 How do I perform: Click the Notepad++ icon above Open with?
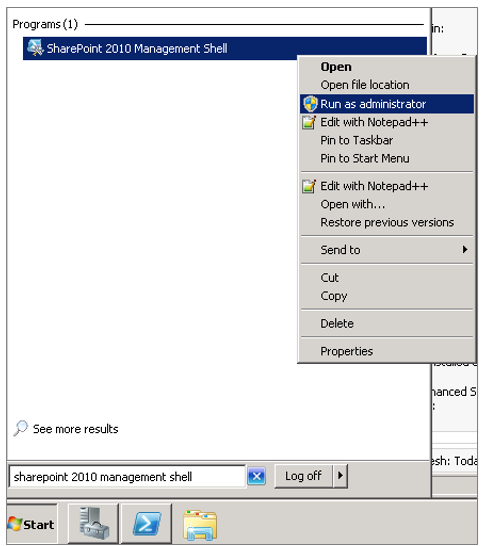click(x=309, y=186)
